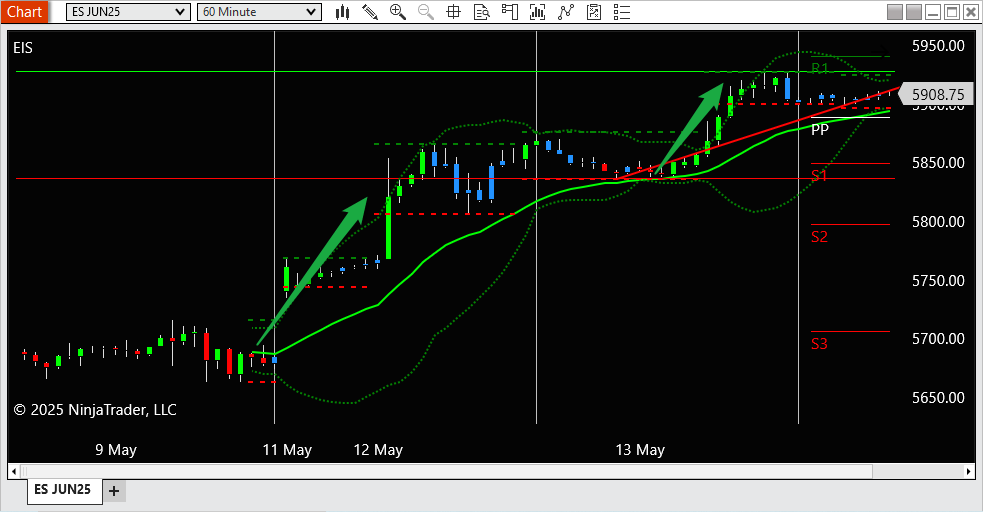Screen dimensions: 983x512
Task: Open the indicators line-graph icon
Action: click(565, 12)
